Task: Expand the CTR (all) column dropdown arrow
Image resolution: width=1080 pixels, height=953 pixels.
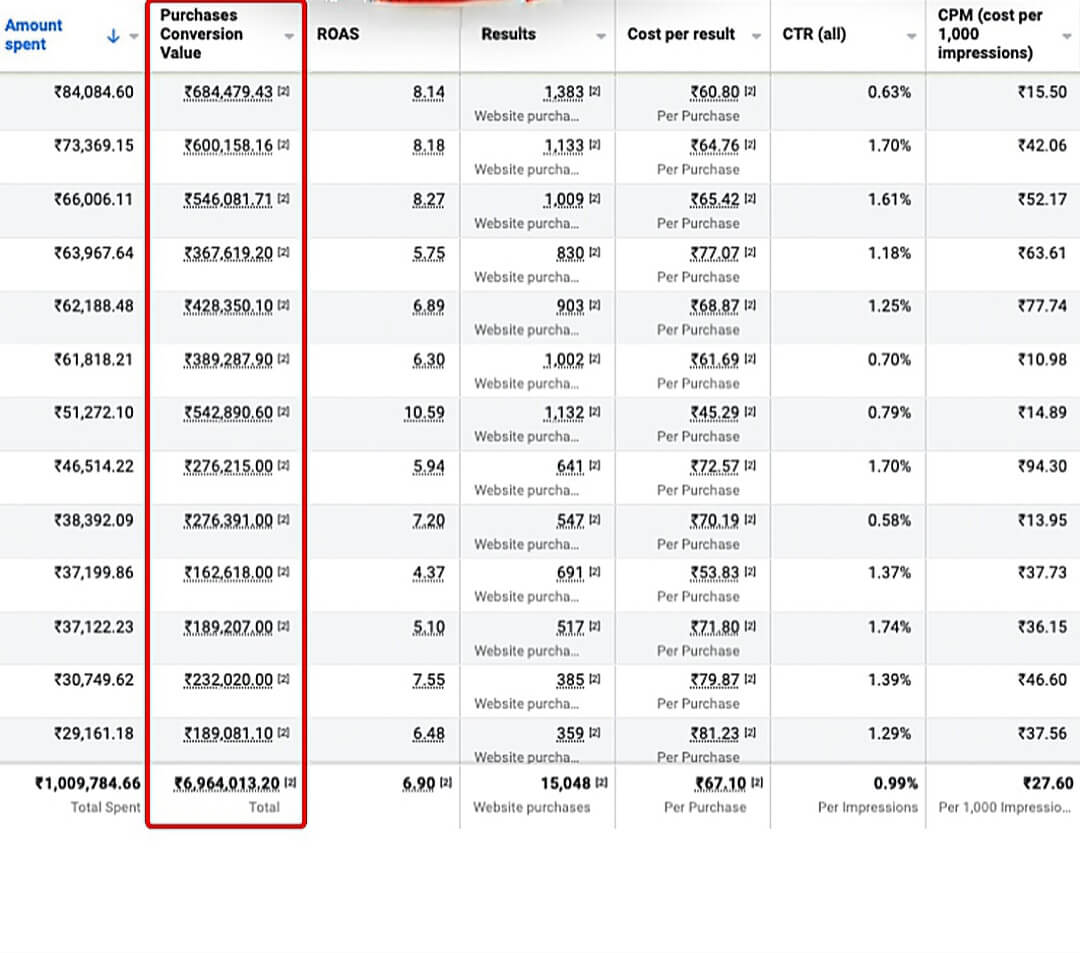Action: [911, 36]
